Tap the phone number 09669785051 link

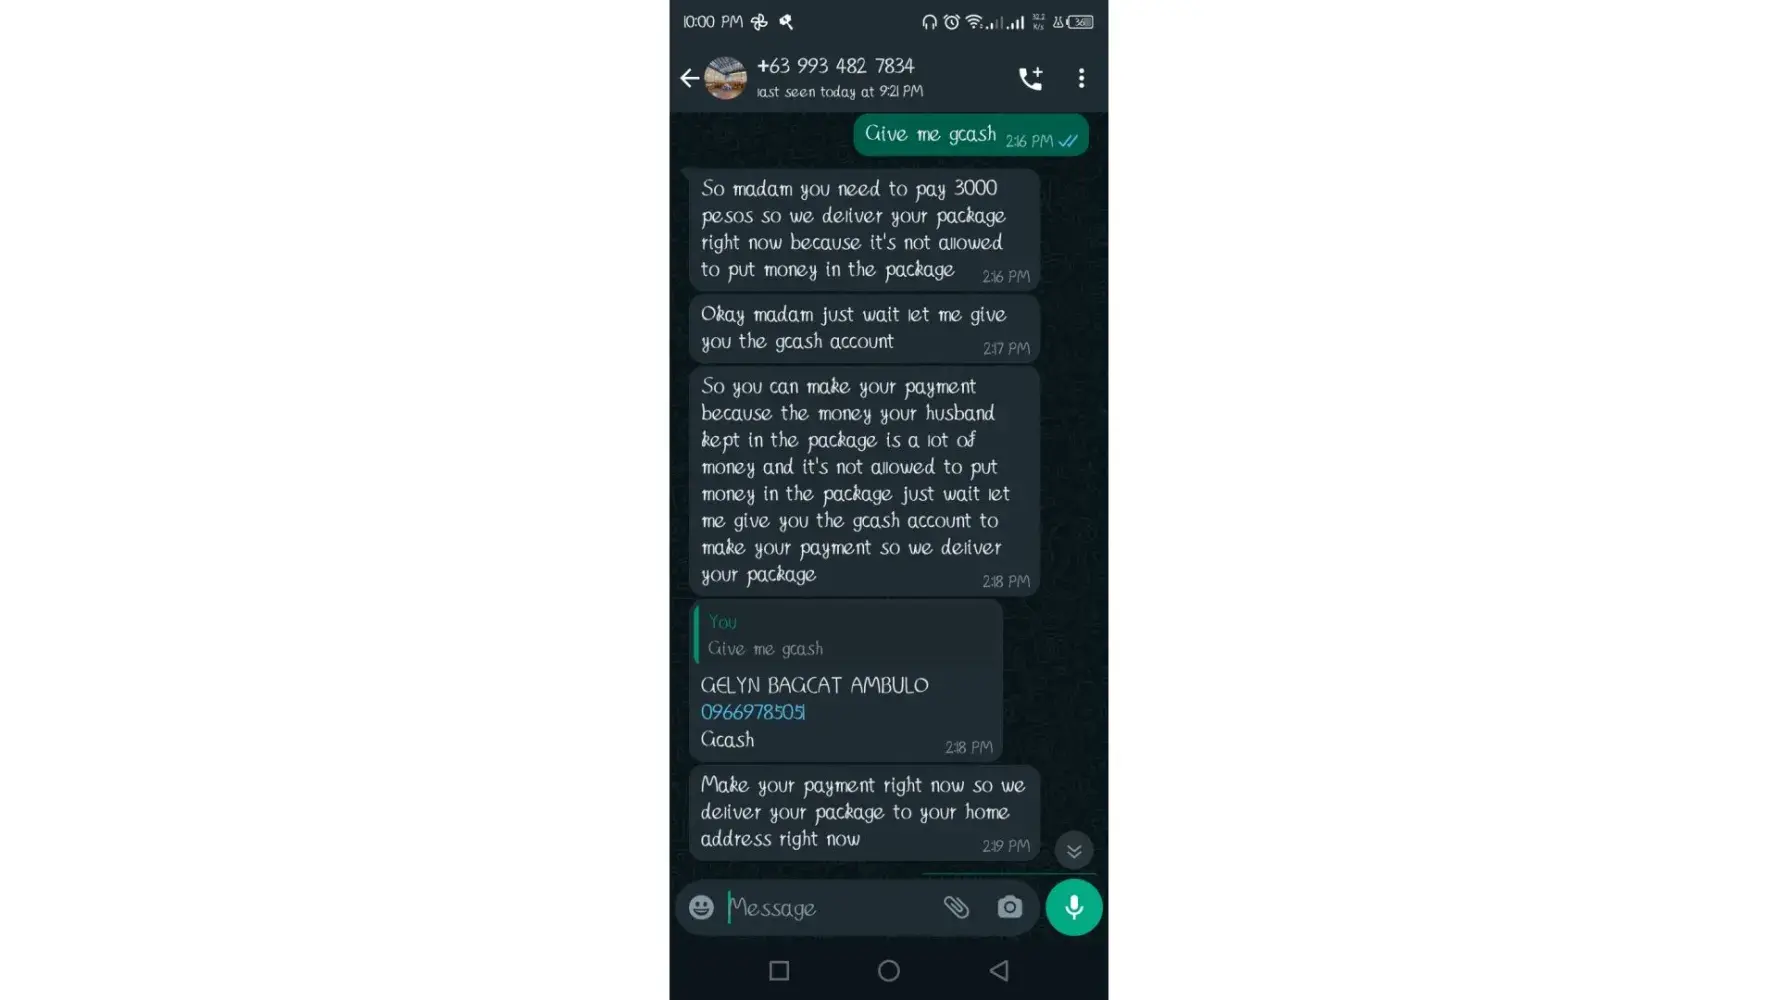pos(753,712)
